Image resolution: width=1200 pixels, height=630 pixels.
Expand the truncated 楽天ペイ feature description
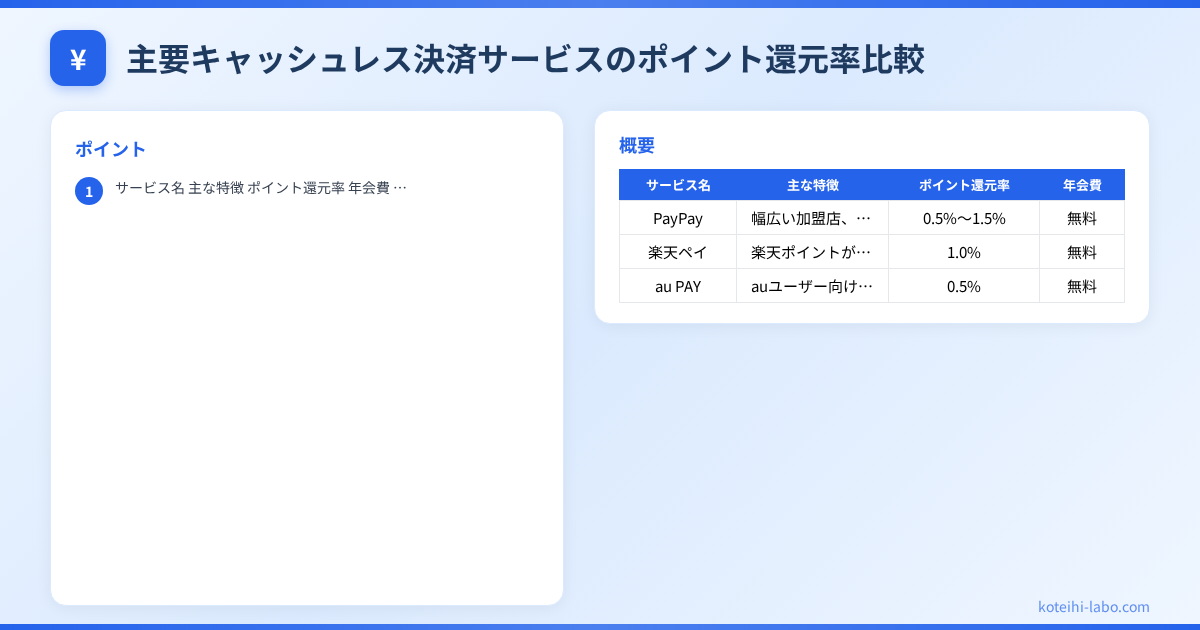[812, 252]
